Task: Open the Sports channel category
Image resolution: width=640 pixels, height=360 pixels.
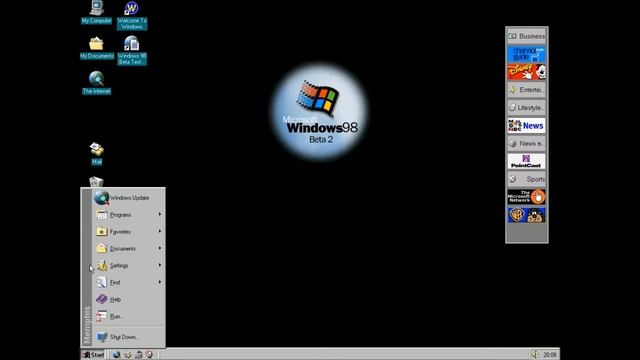Action: pos(527,179)
